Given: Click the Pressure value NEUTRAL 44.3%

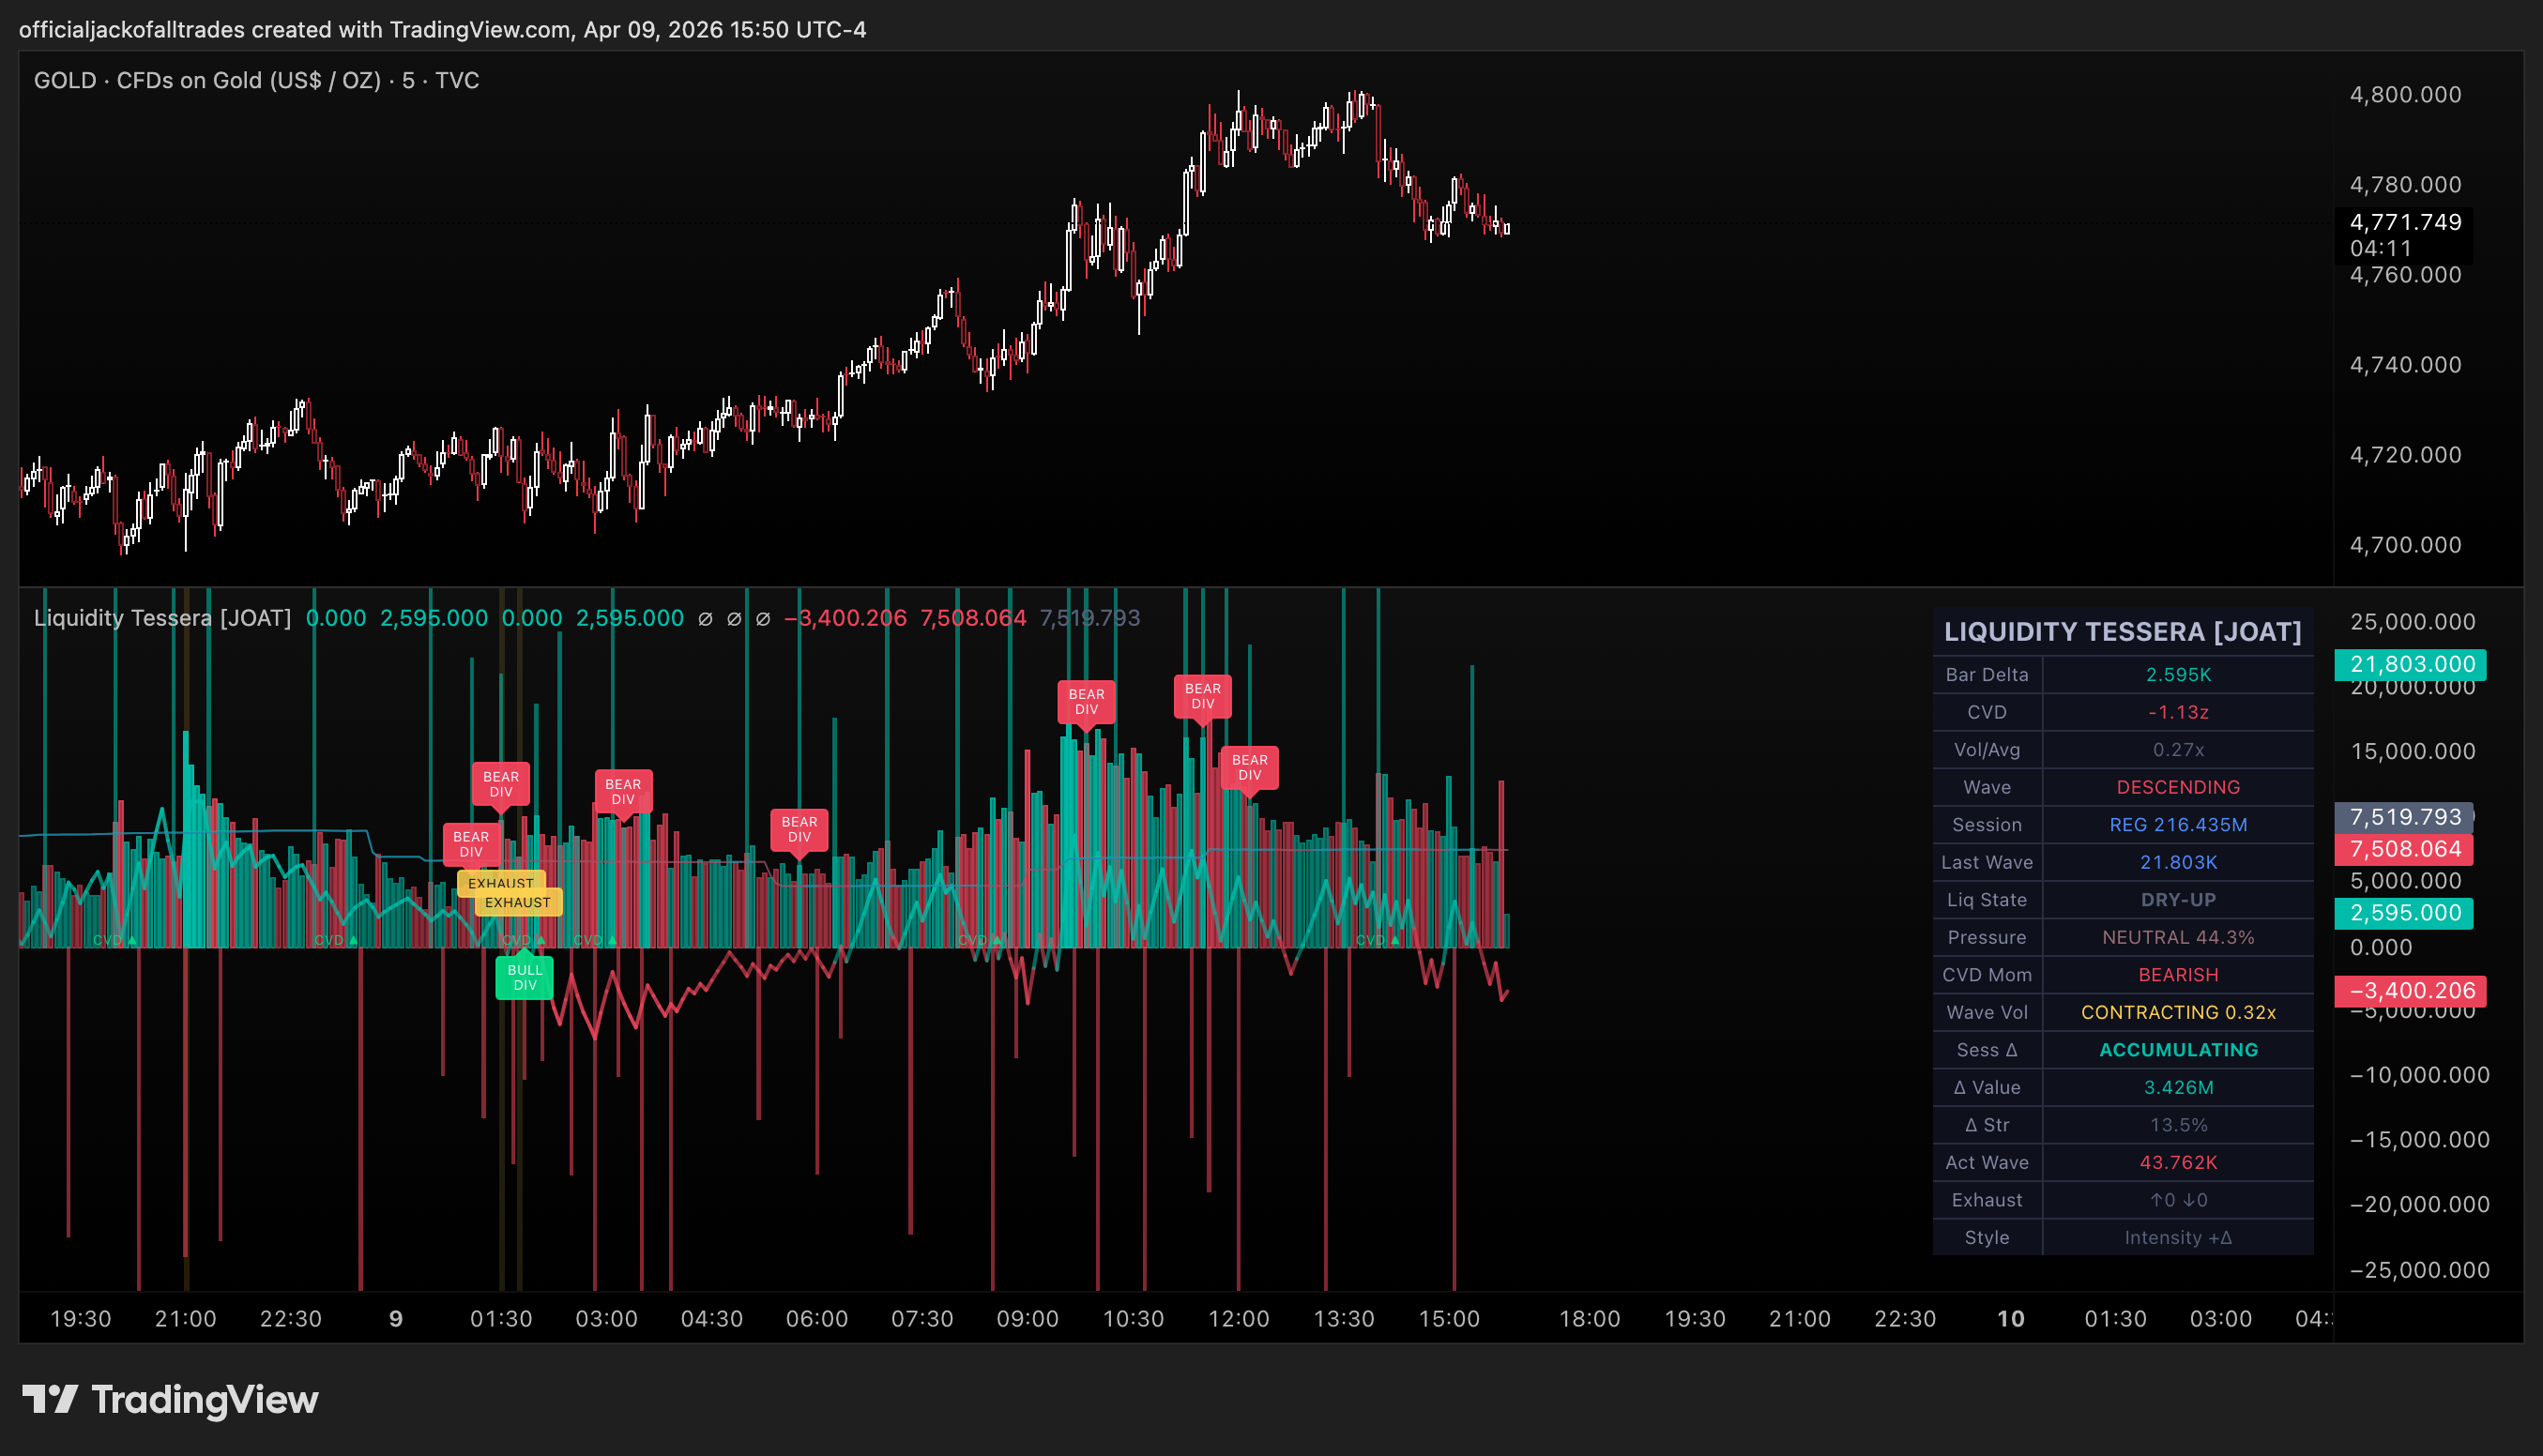Looking at the screenshot, I should pos(2178,937).
